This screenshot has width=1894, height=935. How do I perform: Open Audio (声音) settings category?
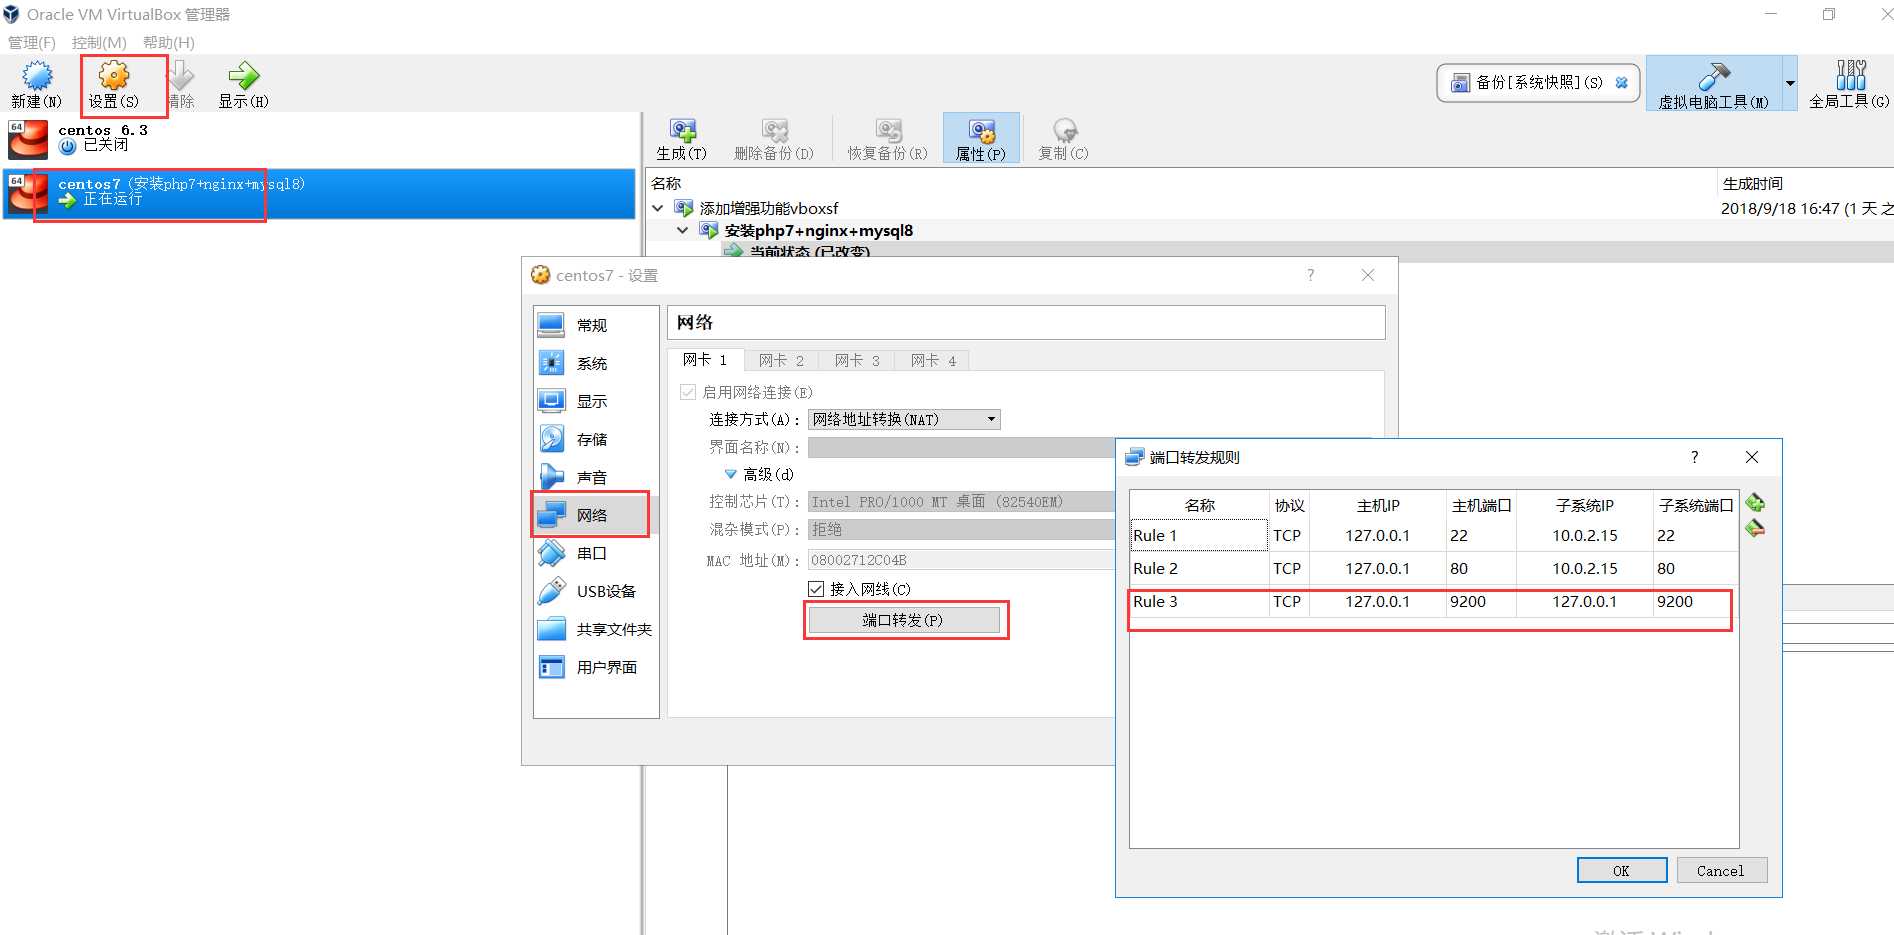click(x=595, y=477)
